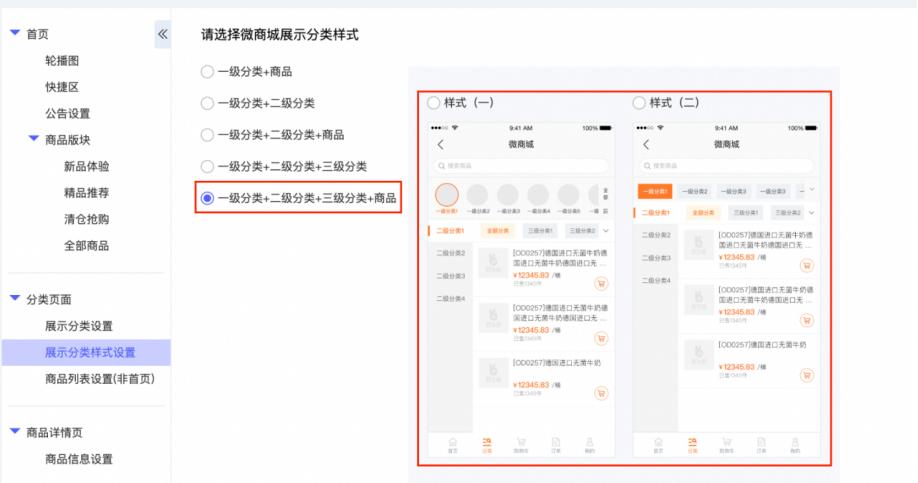Image resolution: width=918 pixels, height=483 pixels.
Task: Click the search field in Style One preview
Action: click(x=522, y=165)
